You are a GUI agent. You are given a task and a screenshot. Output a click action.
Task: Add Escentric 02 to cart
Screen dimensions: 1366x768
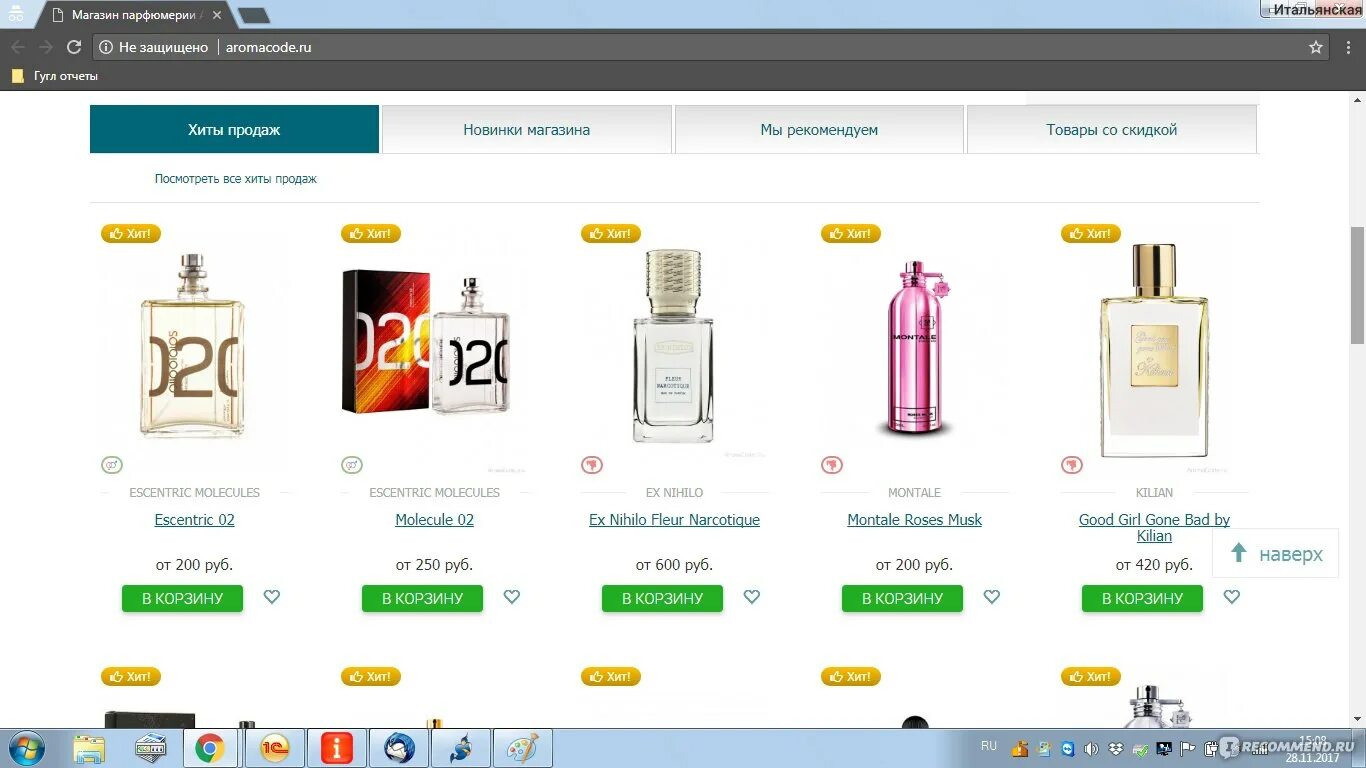(182, 598)
